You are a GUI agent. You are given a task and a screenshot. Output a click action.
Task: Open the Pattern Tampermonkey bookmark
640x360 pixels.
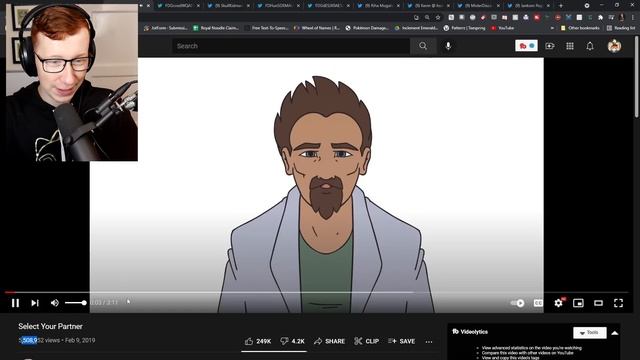(x=464, y=28)
